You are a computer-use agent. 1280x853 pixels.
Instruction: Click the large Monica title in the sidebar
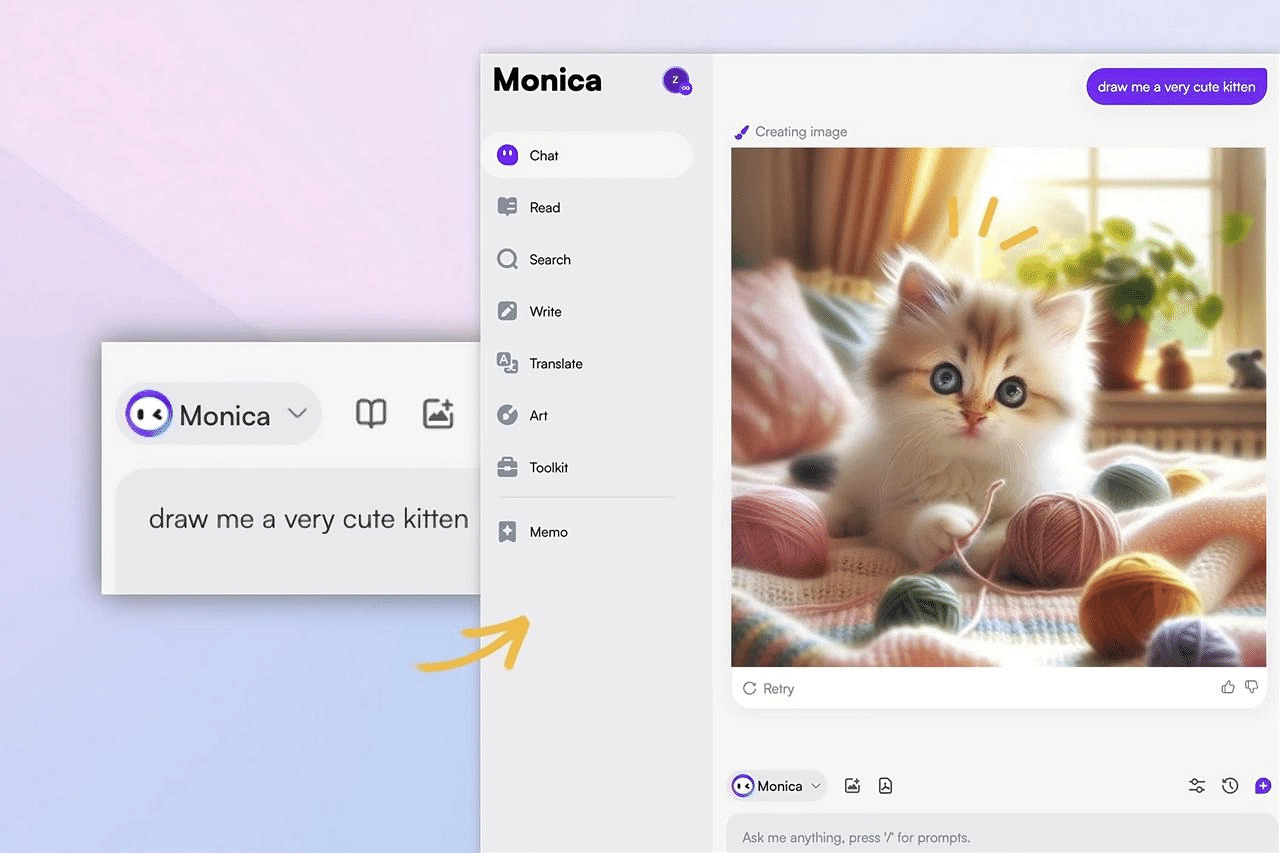coord(547,80)
